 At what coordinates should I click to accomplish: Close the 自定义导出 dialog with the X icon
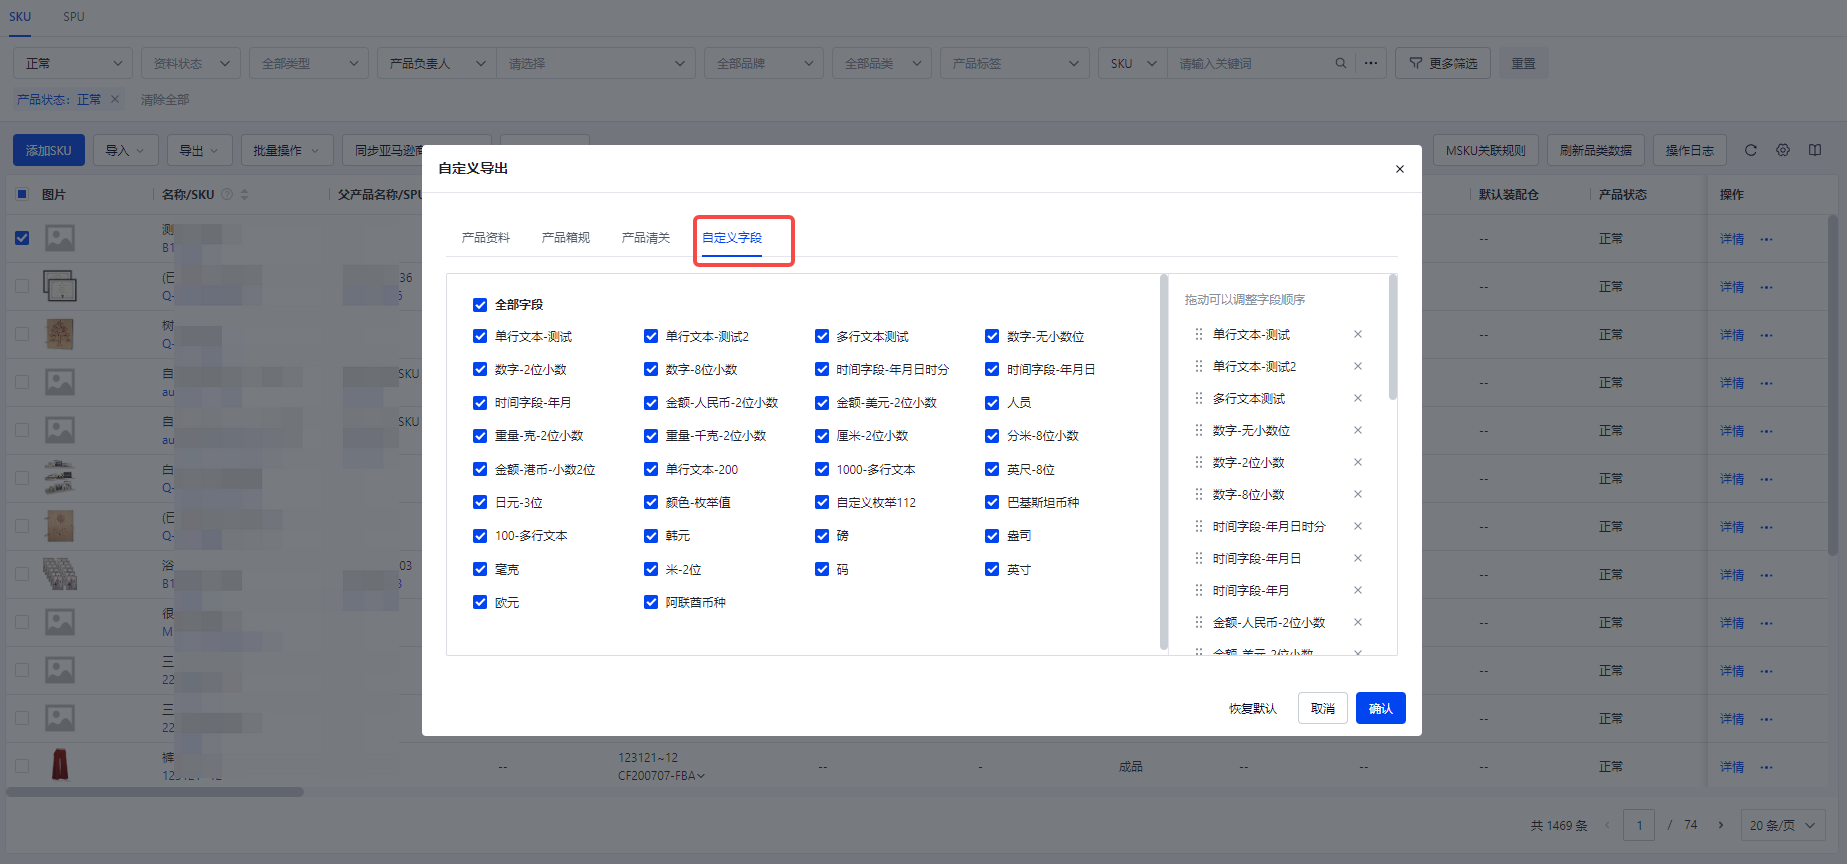point(1399,169)
